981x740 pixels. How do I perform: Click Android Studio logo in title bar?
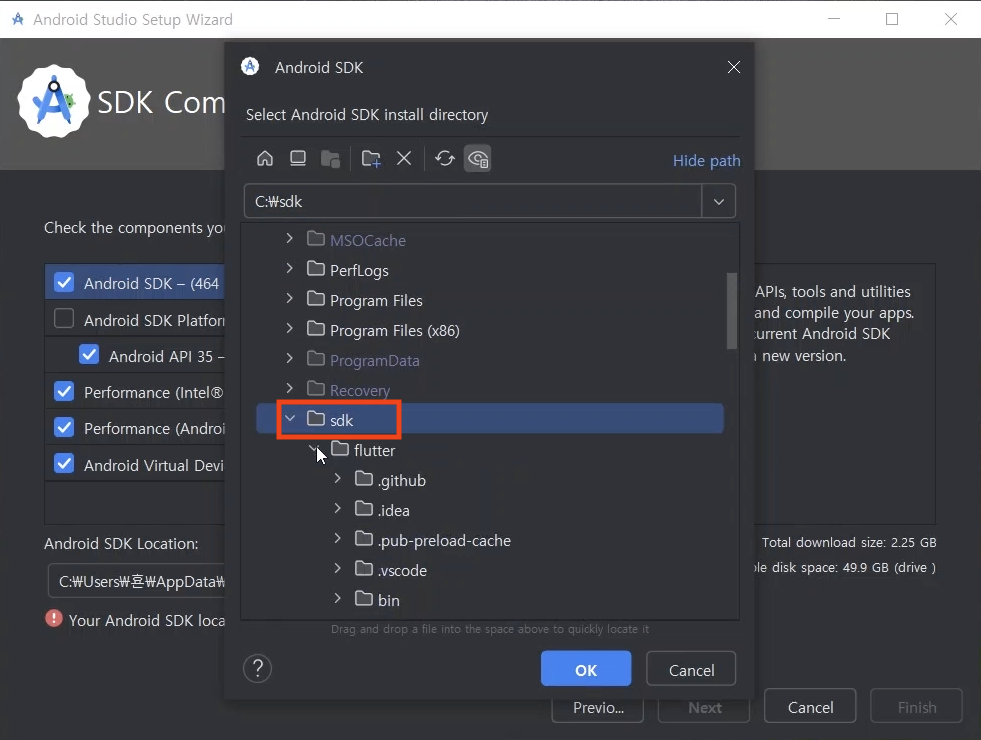18,19
